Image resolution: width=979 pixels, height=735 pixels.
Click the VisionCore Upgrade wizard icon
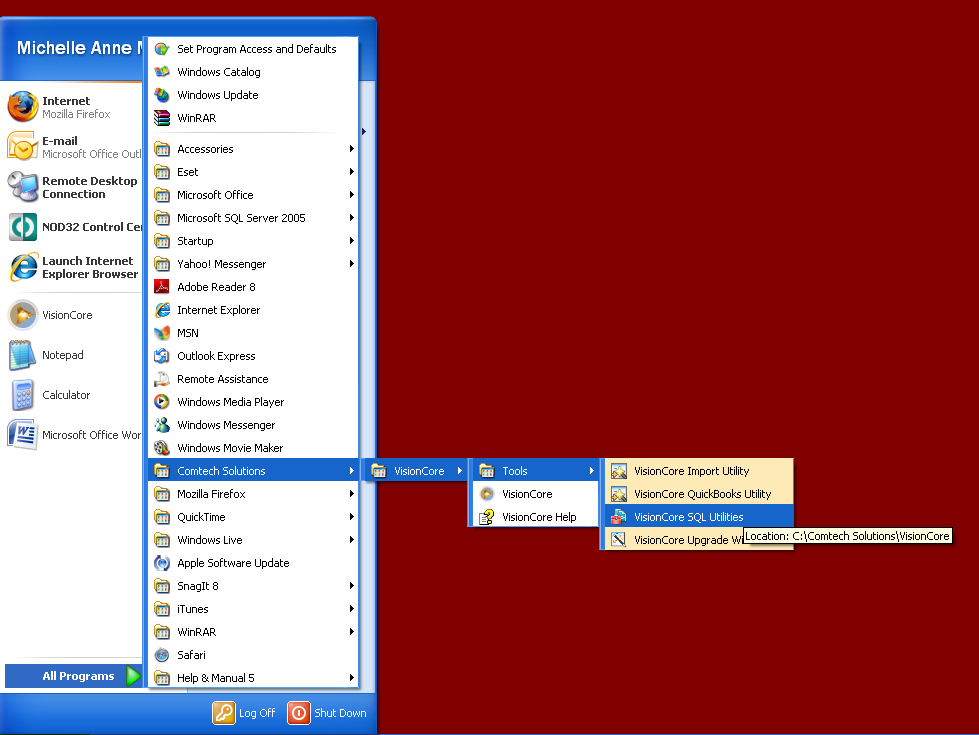(x=619, y=540)
